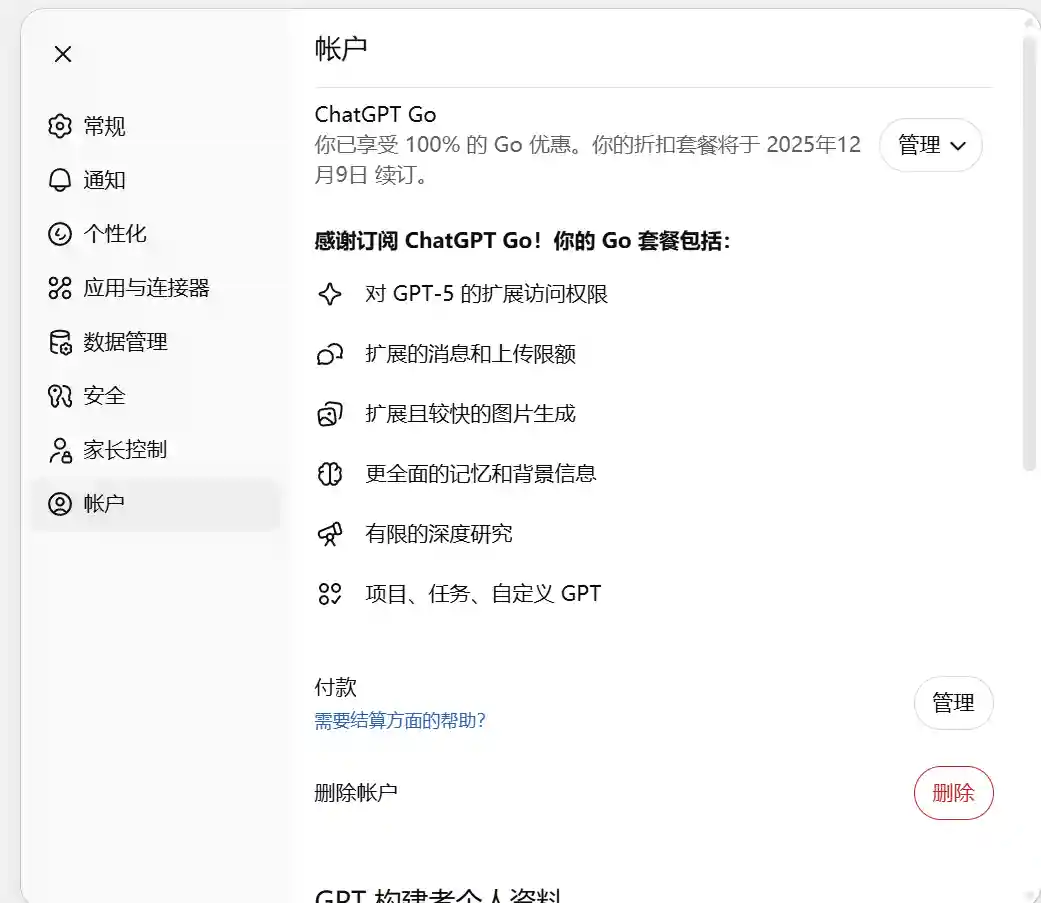Viewport: 1041px width, 903px height.
Task: Click the 应用与连接器 grid icon
Action: 60,288
